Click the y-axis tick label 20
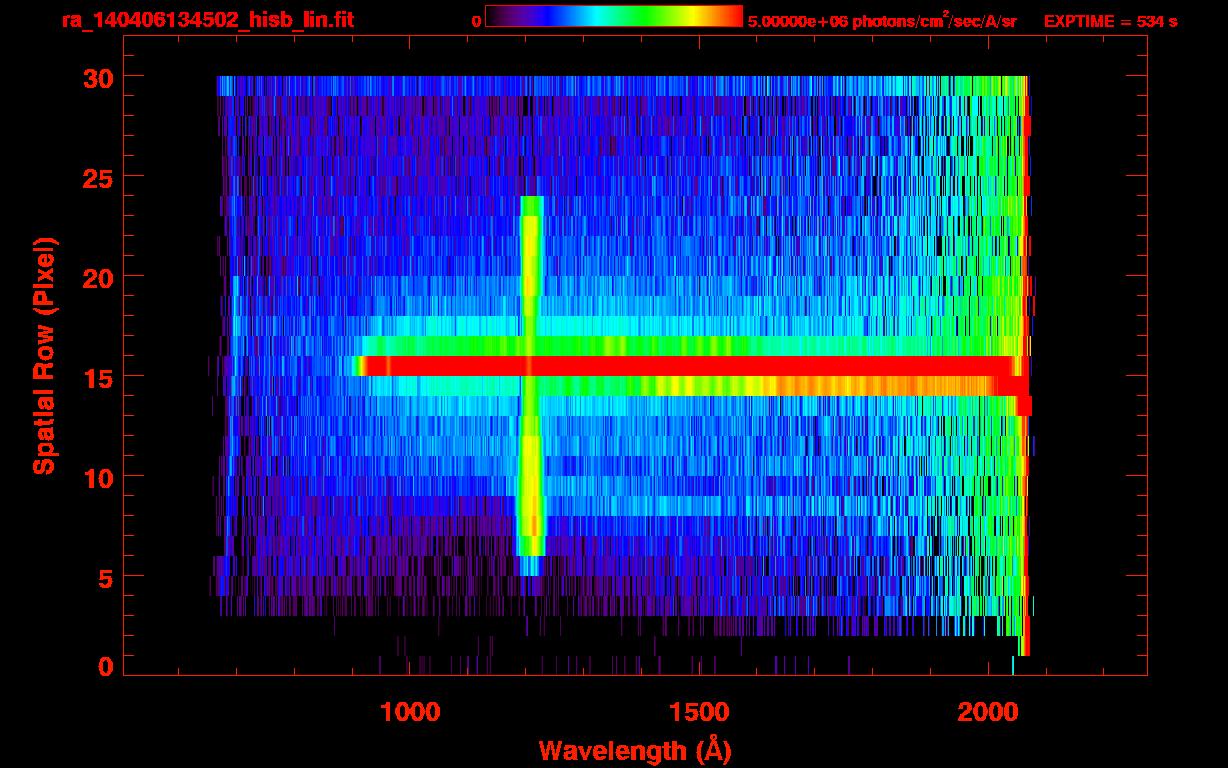The width and height of the screenshot is (1228, 768). click(x=97, y=277)
